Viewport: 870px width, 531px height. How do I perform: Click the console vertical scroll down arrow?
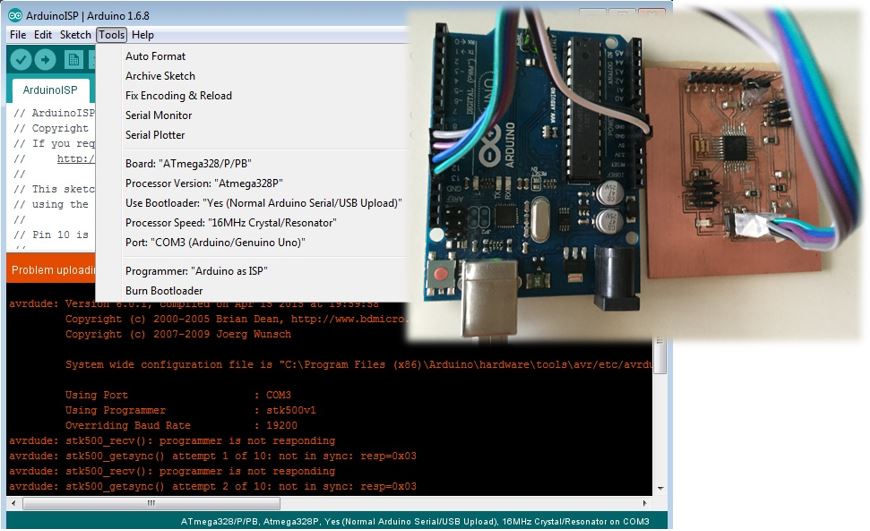point(660,488)
